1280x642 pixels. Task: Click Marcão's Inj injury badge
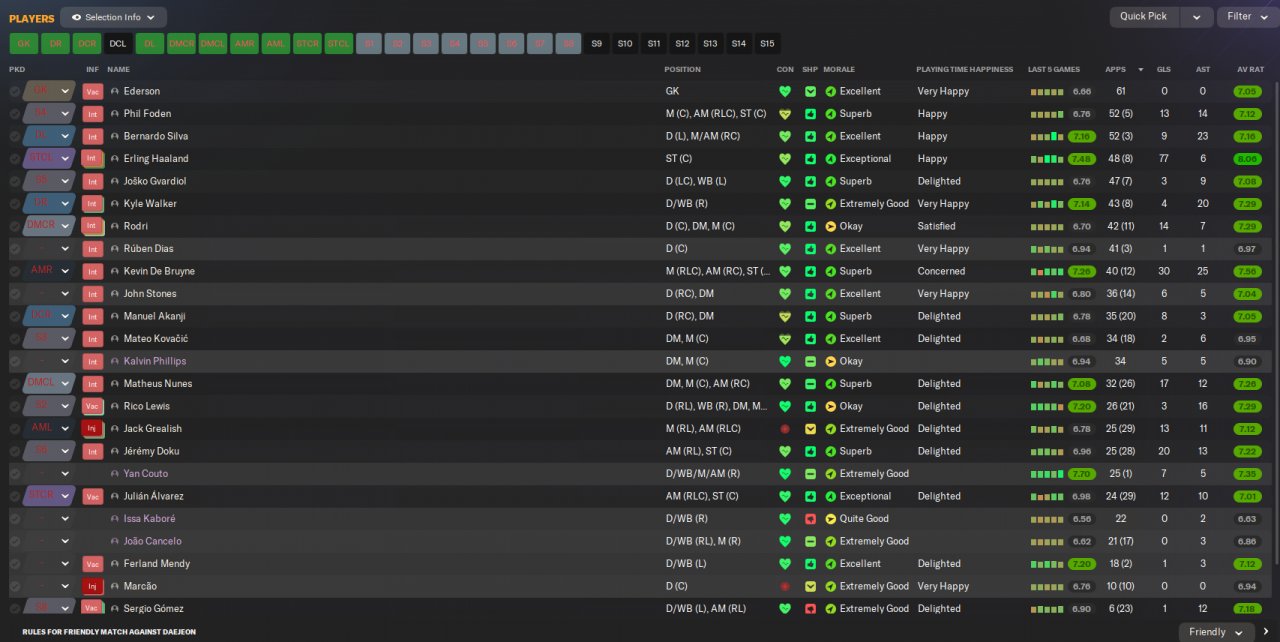(x=93, y=586)
